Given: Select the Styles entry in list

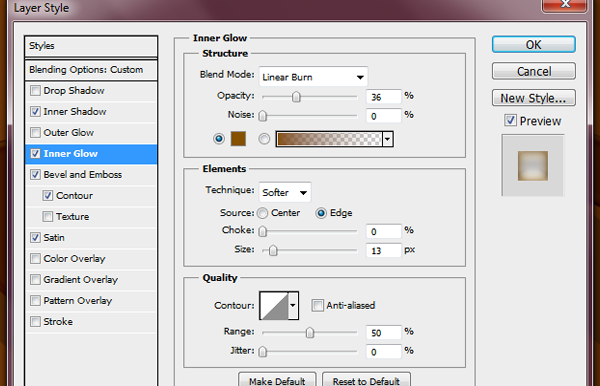Looking at the screenshot, I should pyautogui.click(x=91, y=46).
